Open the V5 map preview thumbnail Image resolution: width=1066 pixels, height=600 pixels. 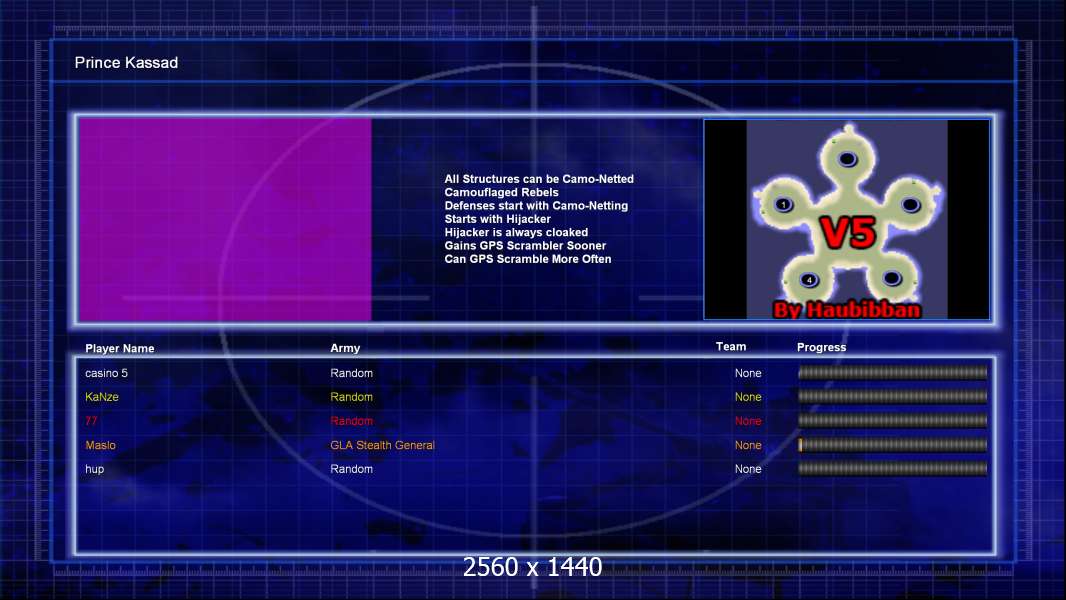[846, 219]
